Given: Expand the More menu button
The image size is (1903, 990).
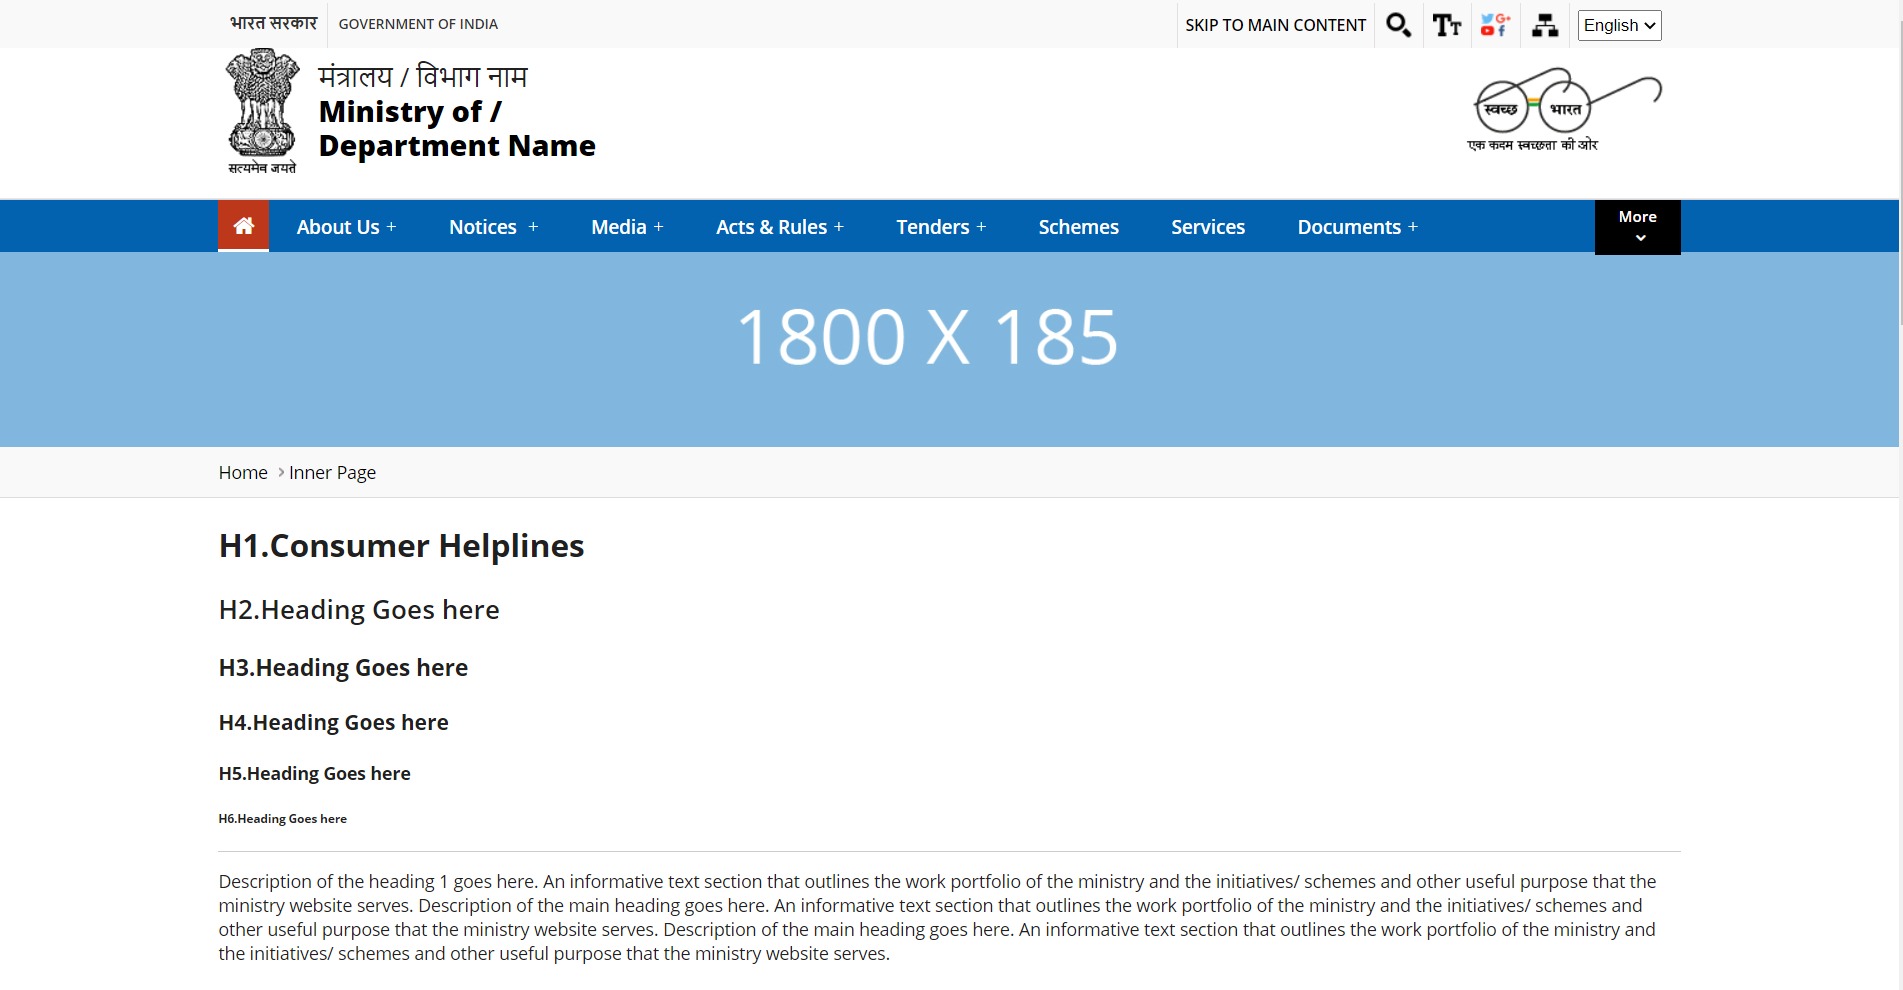Looking at the screenshot, I should [1637, 227].
